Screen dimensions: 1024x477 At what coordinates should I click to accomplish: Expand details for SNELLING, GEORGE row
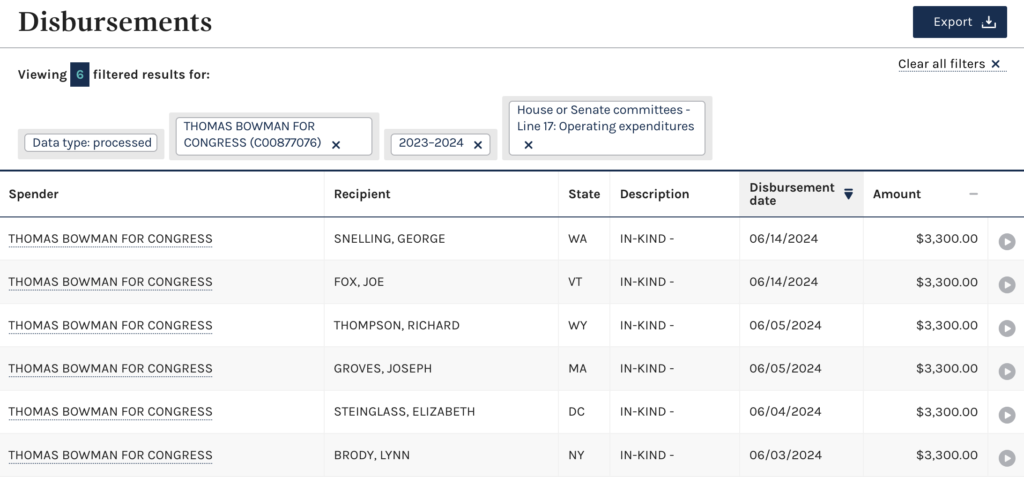tap(1006, 242)
